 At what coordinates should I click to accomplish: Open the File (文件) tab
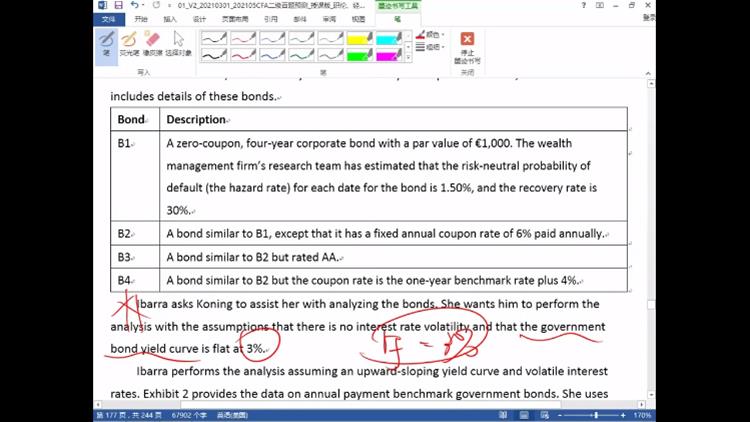pos(109,19)
